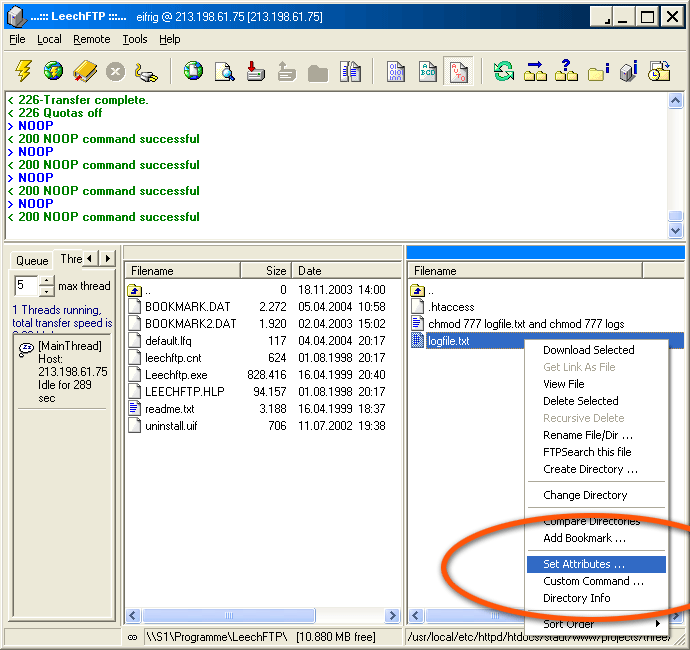
Task: Click the folders with question mark icon
Action: [566, 70]
